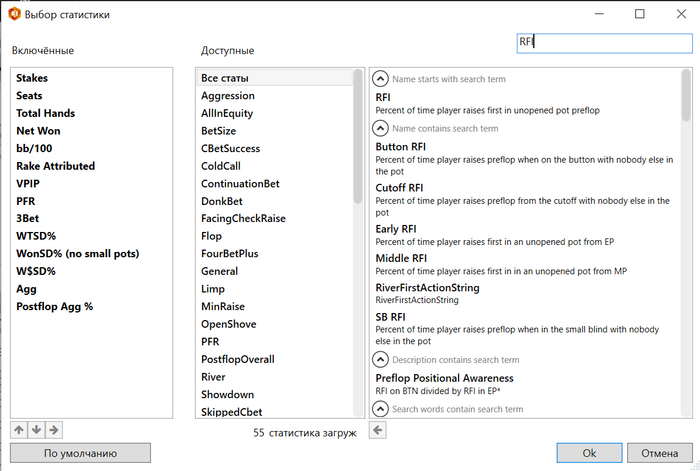Collapse 'Search words contain search term' group
Image resolution: width=700 pixels, height=471 pixels.
[380, 408]
